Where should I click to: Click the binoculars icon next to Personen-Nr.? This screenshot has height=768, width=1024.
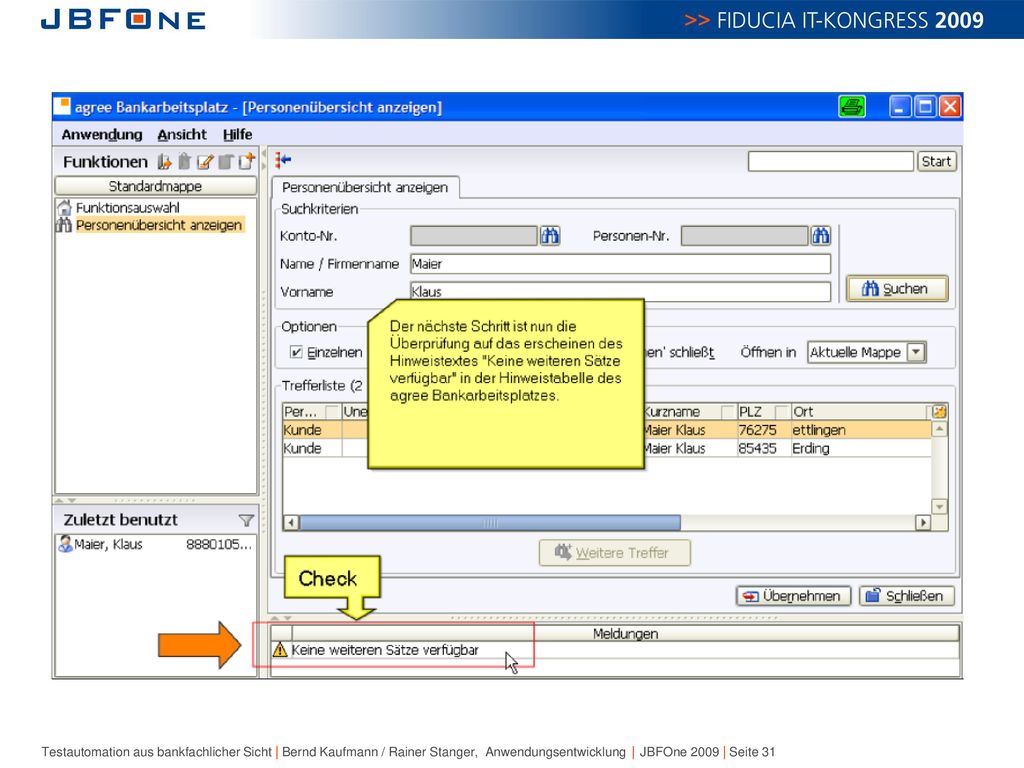point(820,236)
